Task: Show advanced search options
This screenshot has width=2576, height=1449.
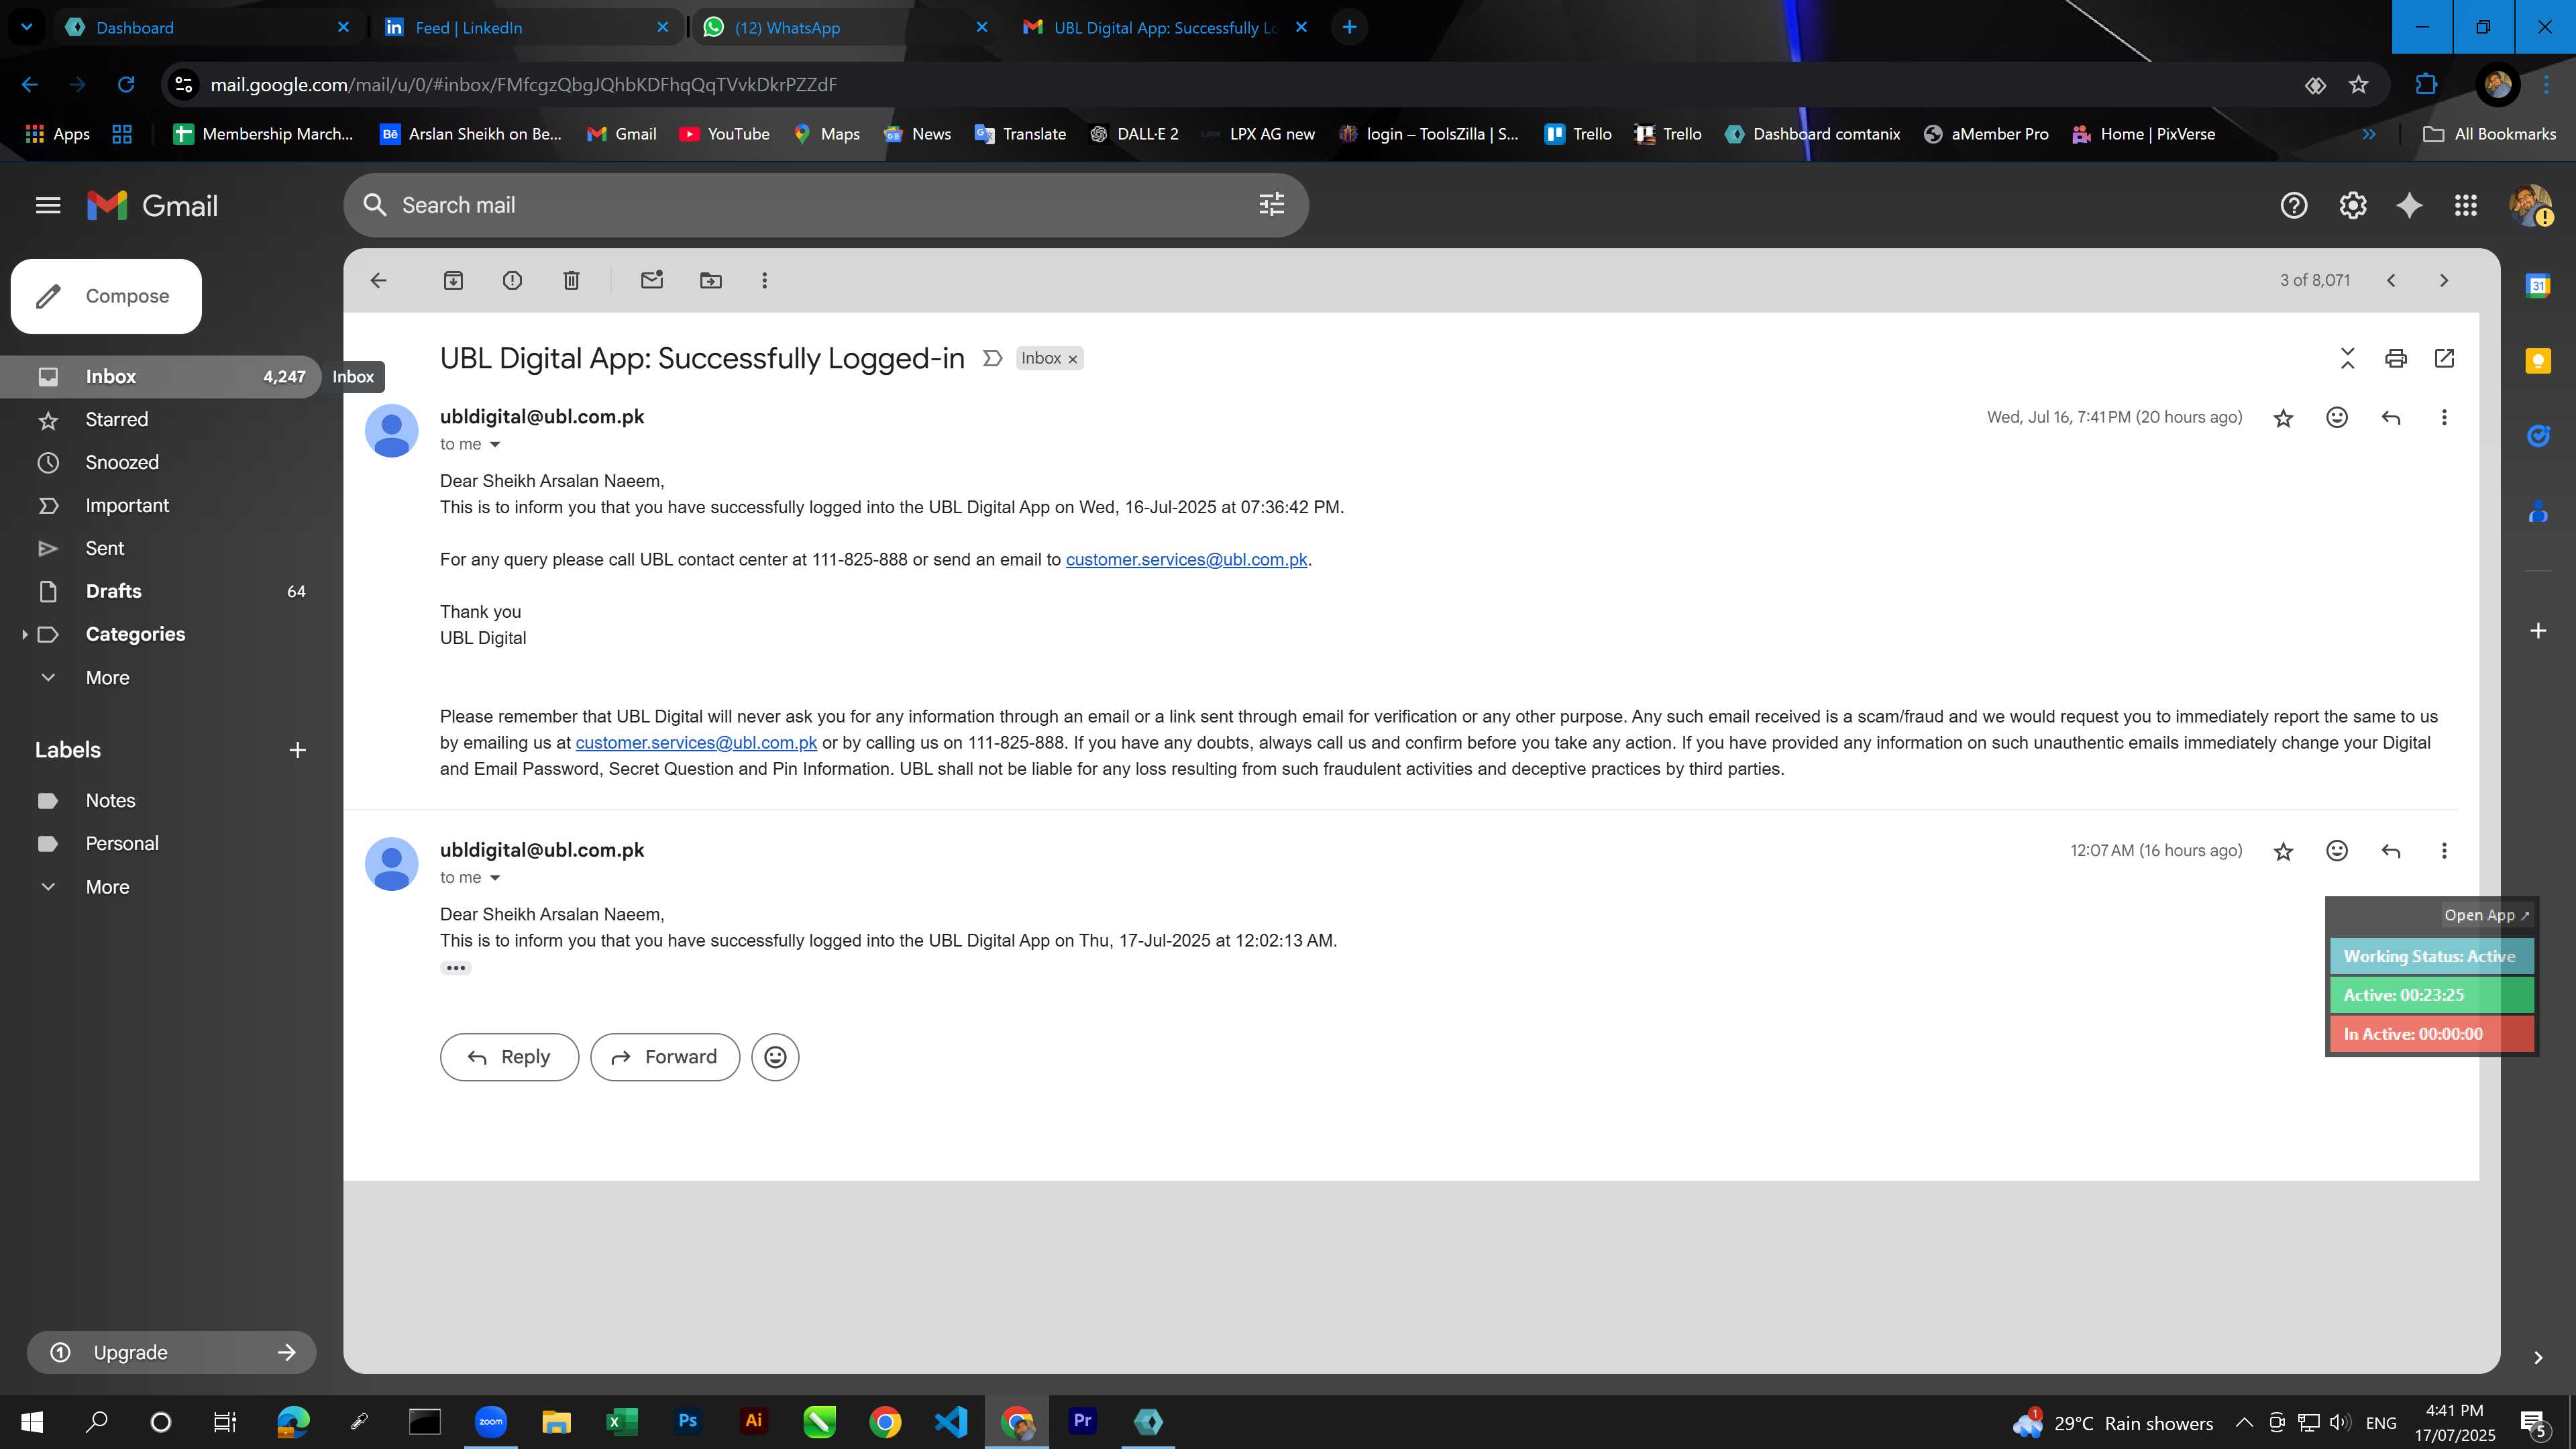Action: click(1271, 205)
